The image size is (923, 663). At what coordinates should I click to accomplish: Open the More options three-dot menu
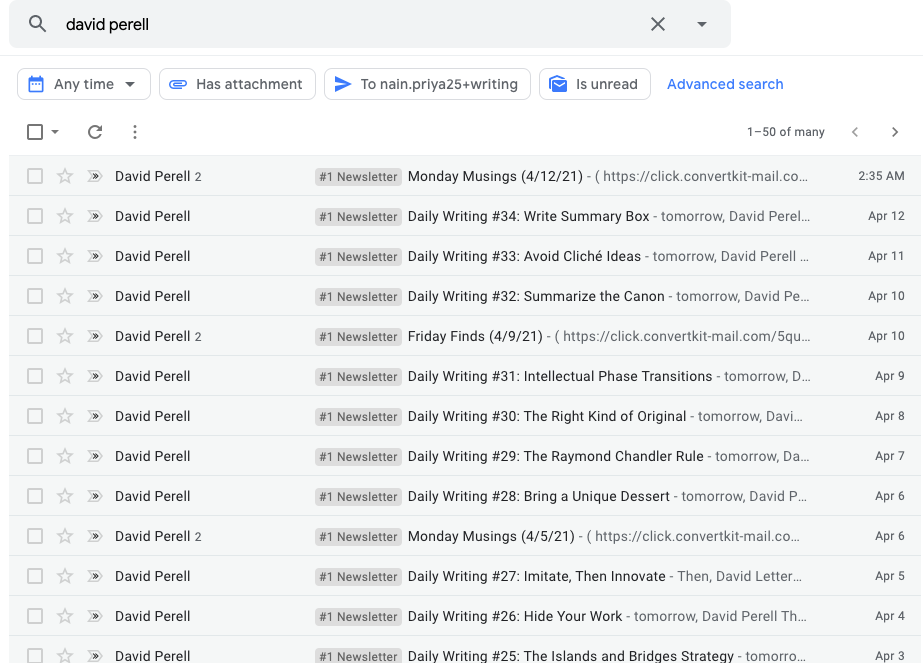tap(135, 132)
